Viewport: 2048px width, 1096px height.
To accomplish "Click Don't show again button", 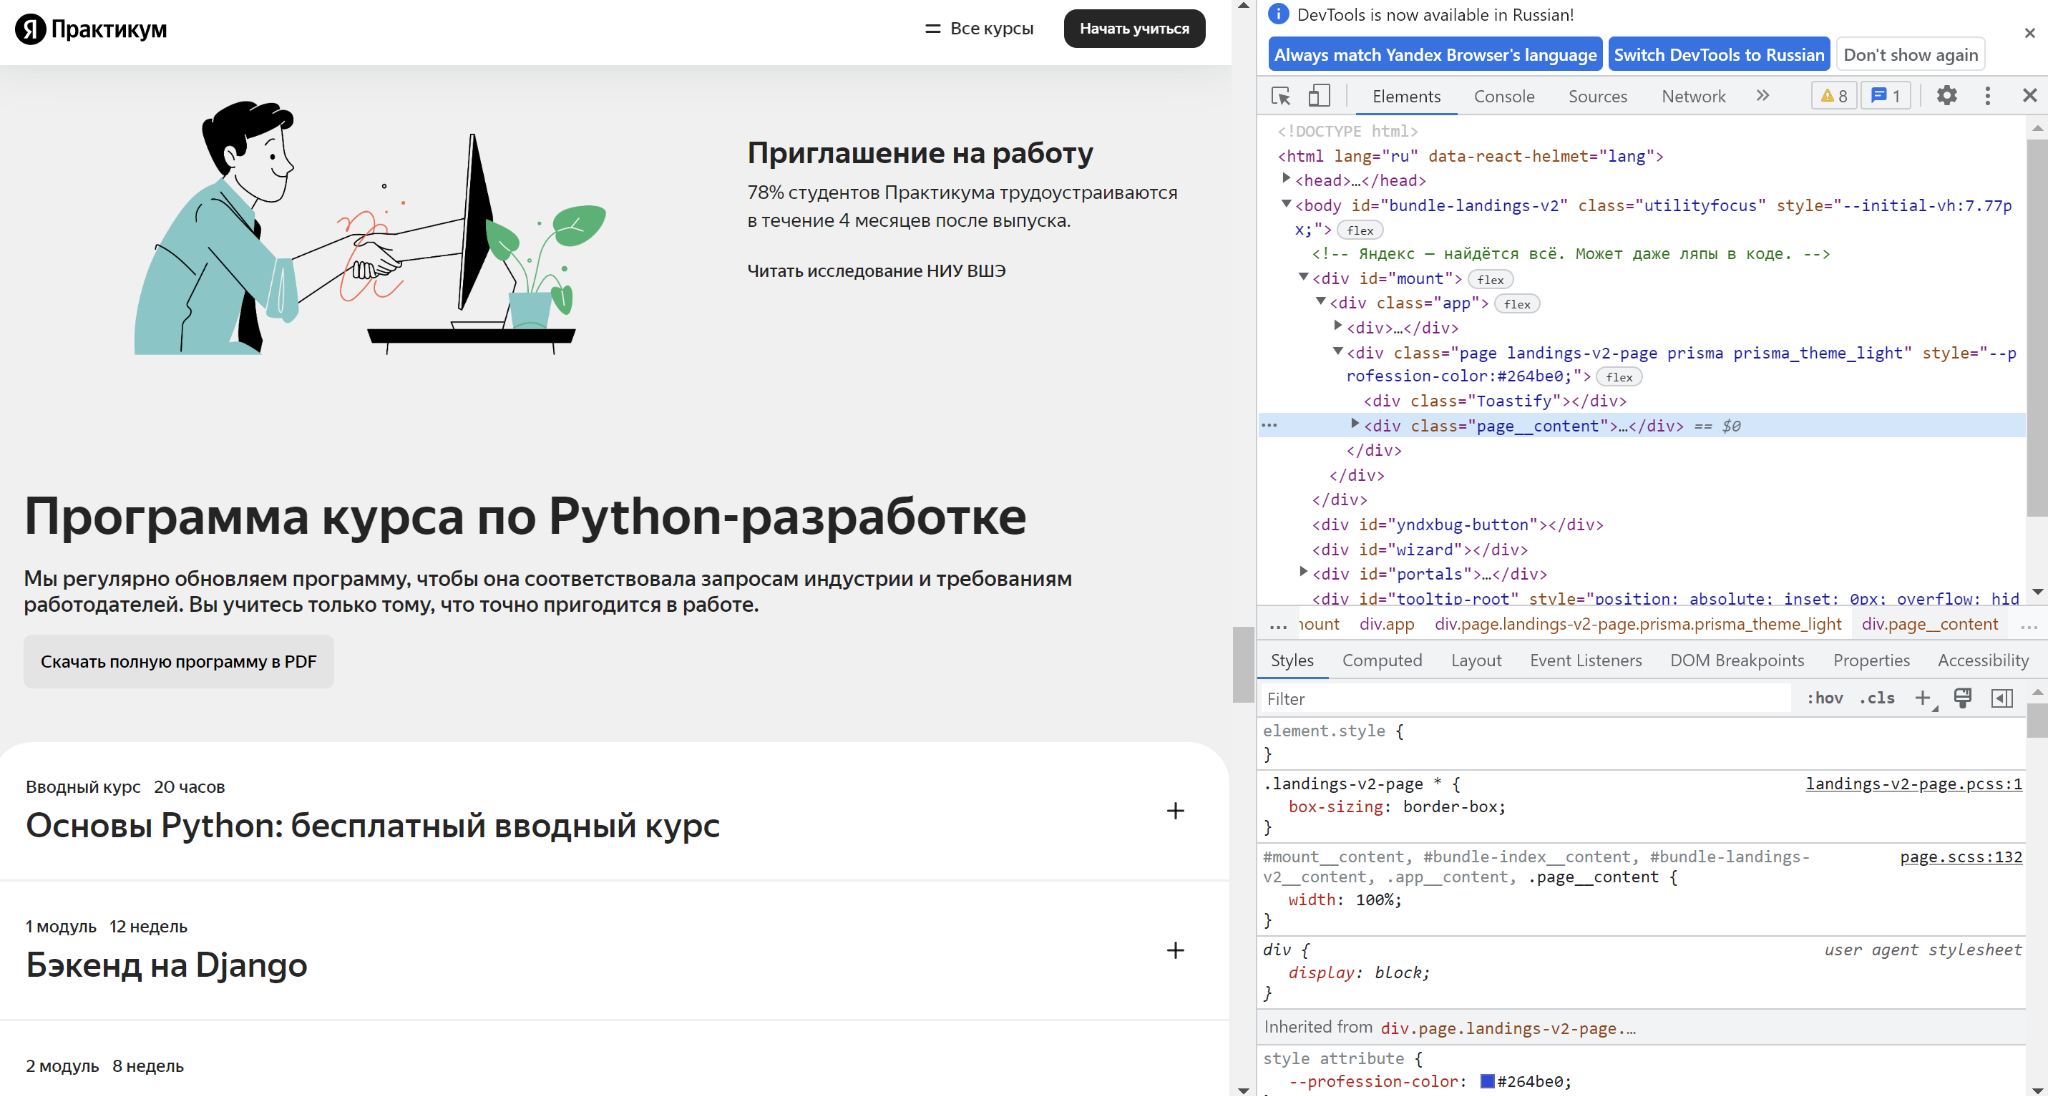I will pyautogui.click(x=1910, y=55).
